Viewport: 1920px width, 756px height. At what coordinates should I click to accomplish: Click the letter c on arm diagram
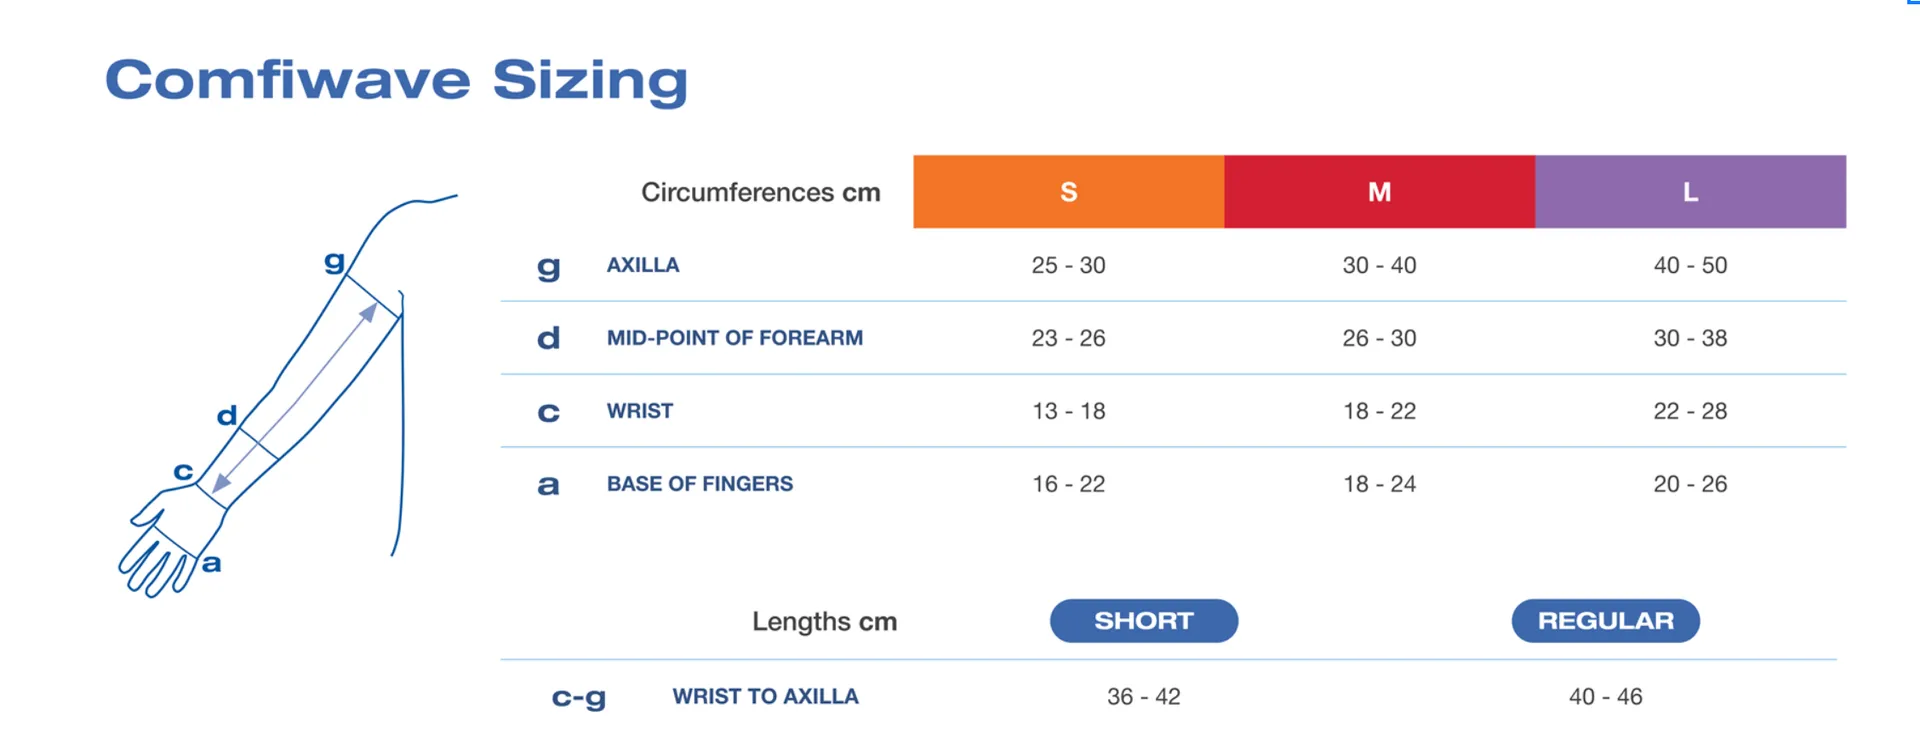click(x=183, y=471)
